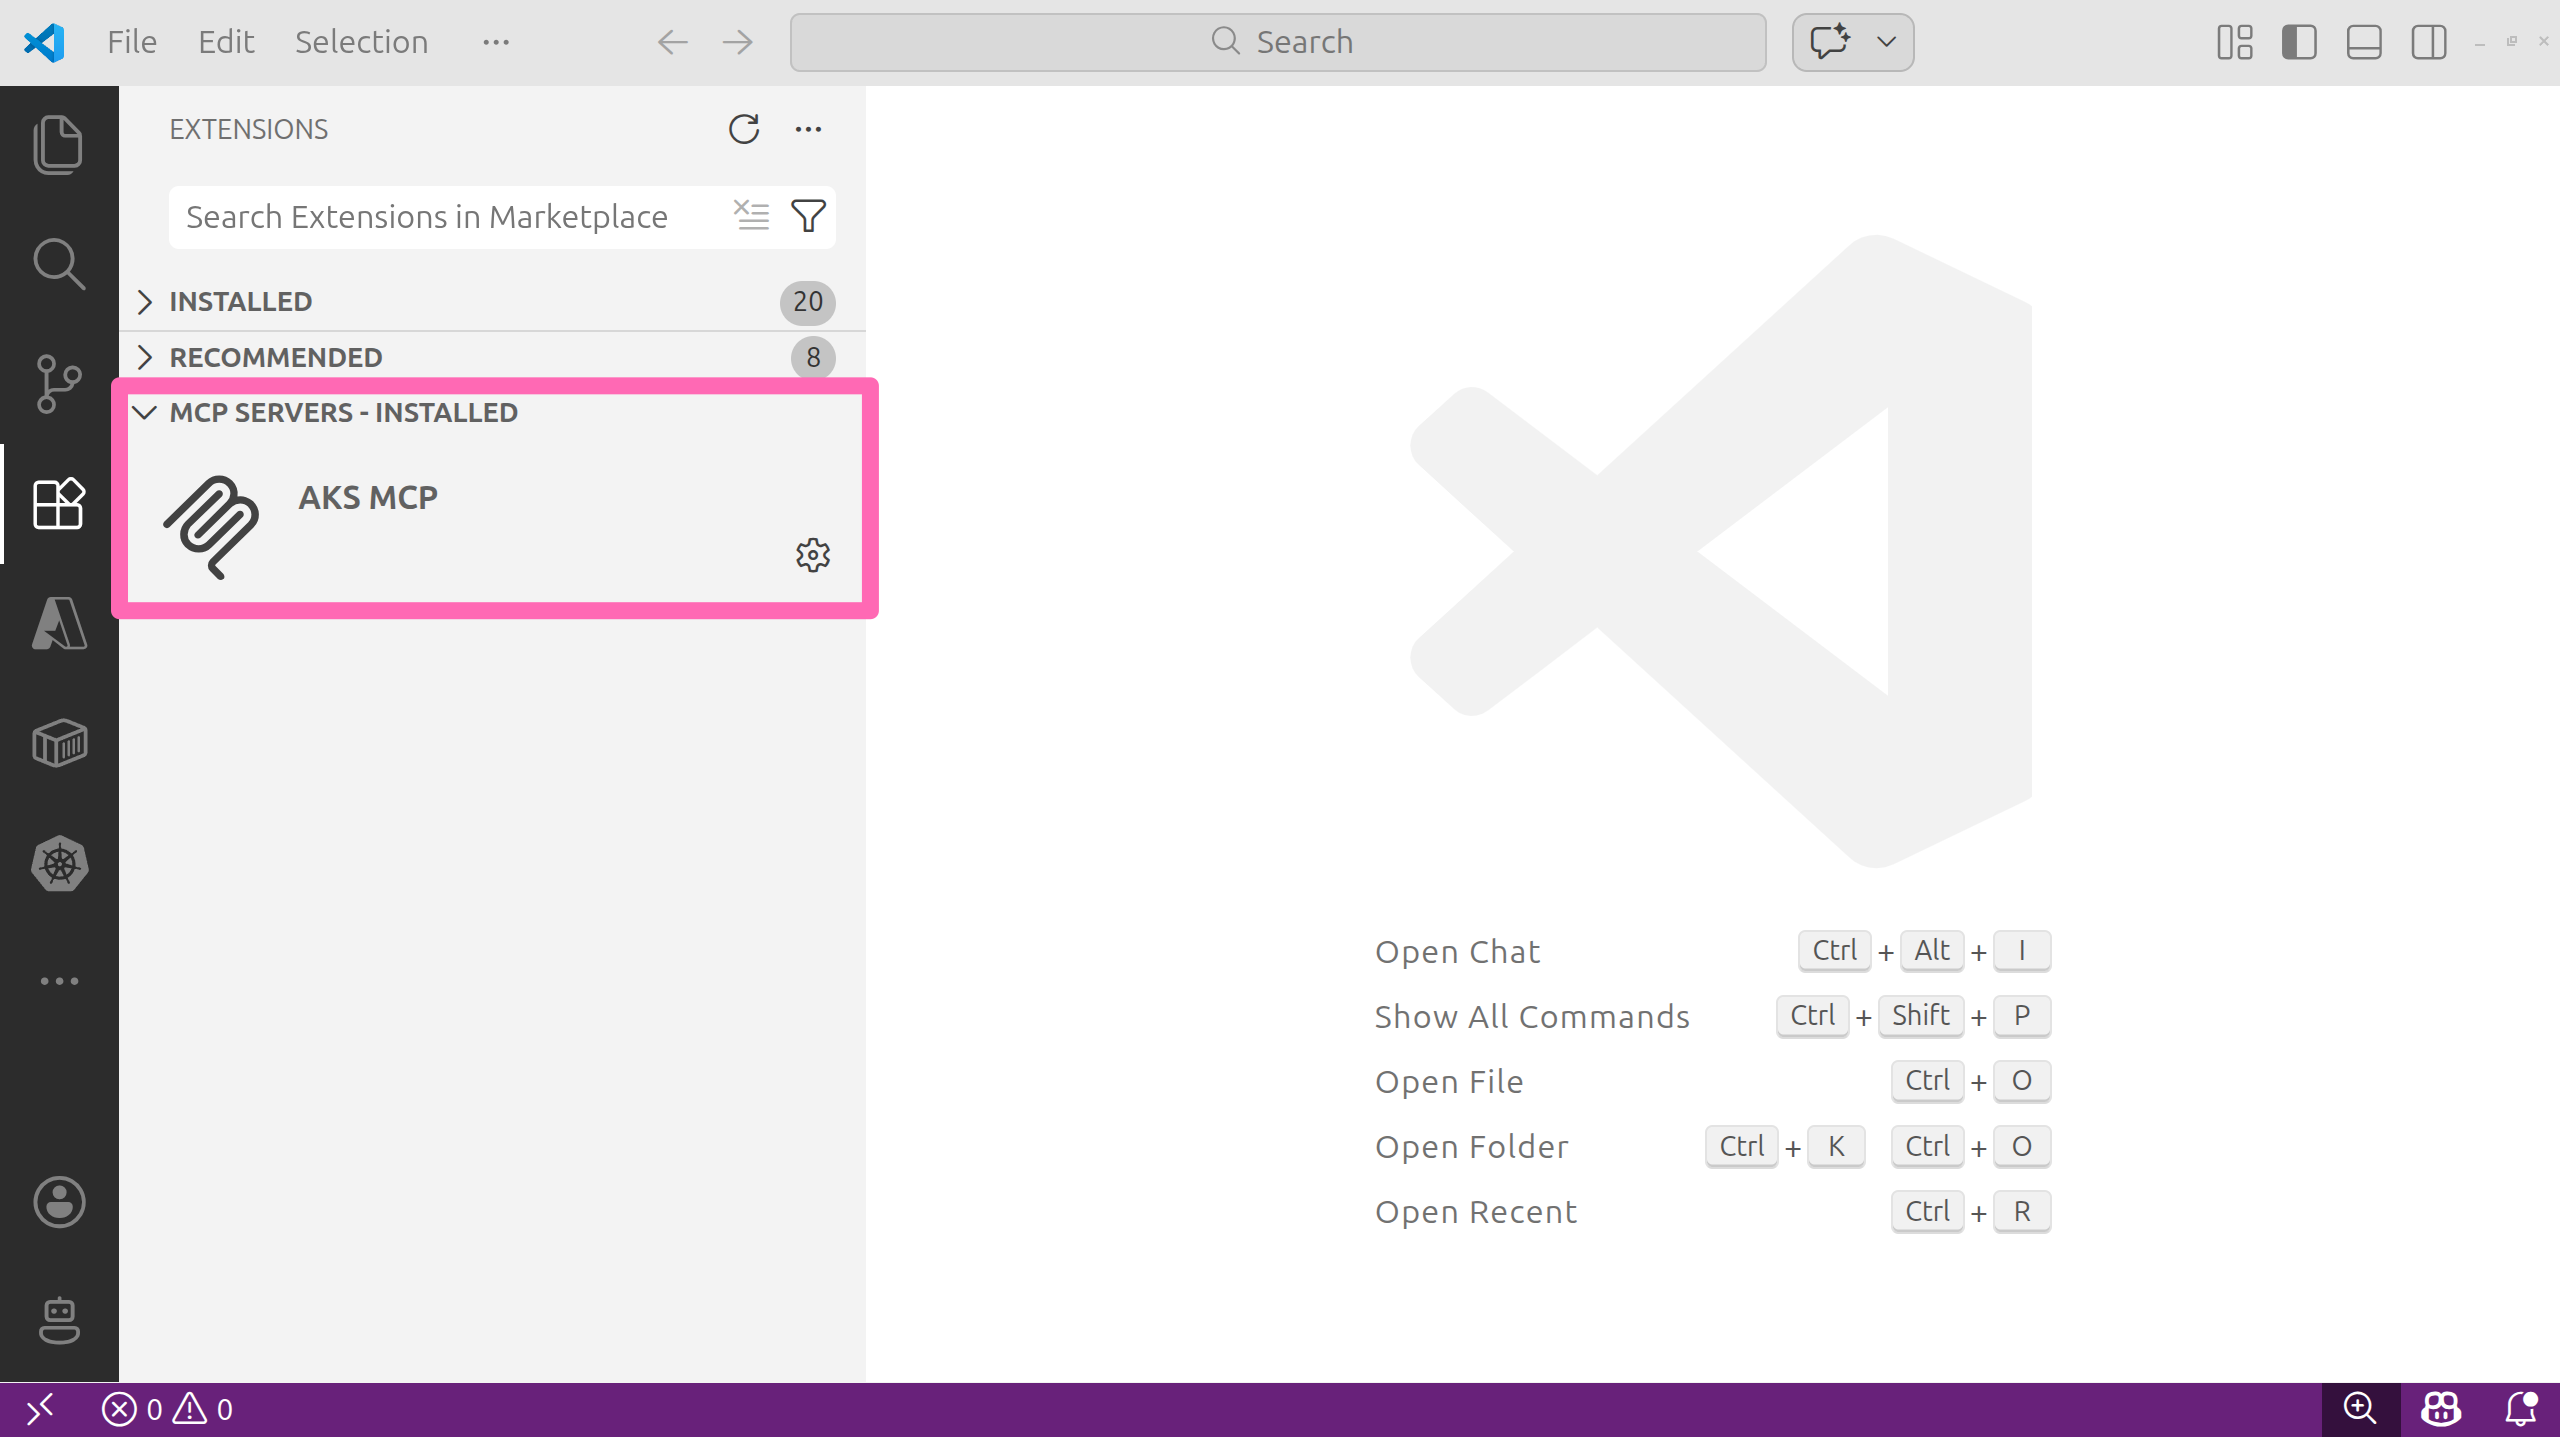The image size is (2560, 1441).
Task: Click the Copilot icon in the status bar
Action: [2440, 1409]
